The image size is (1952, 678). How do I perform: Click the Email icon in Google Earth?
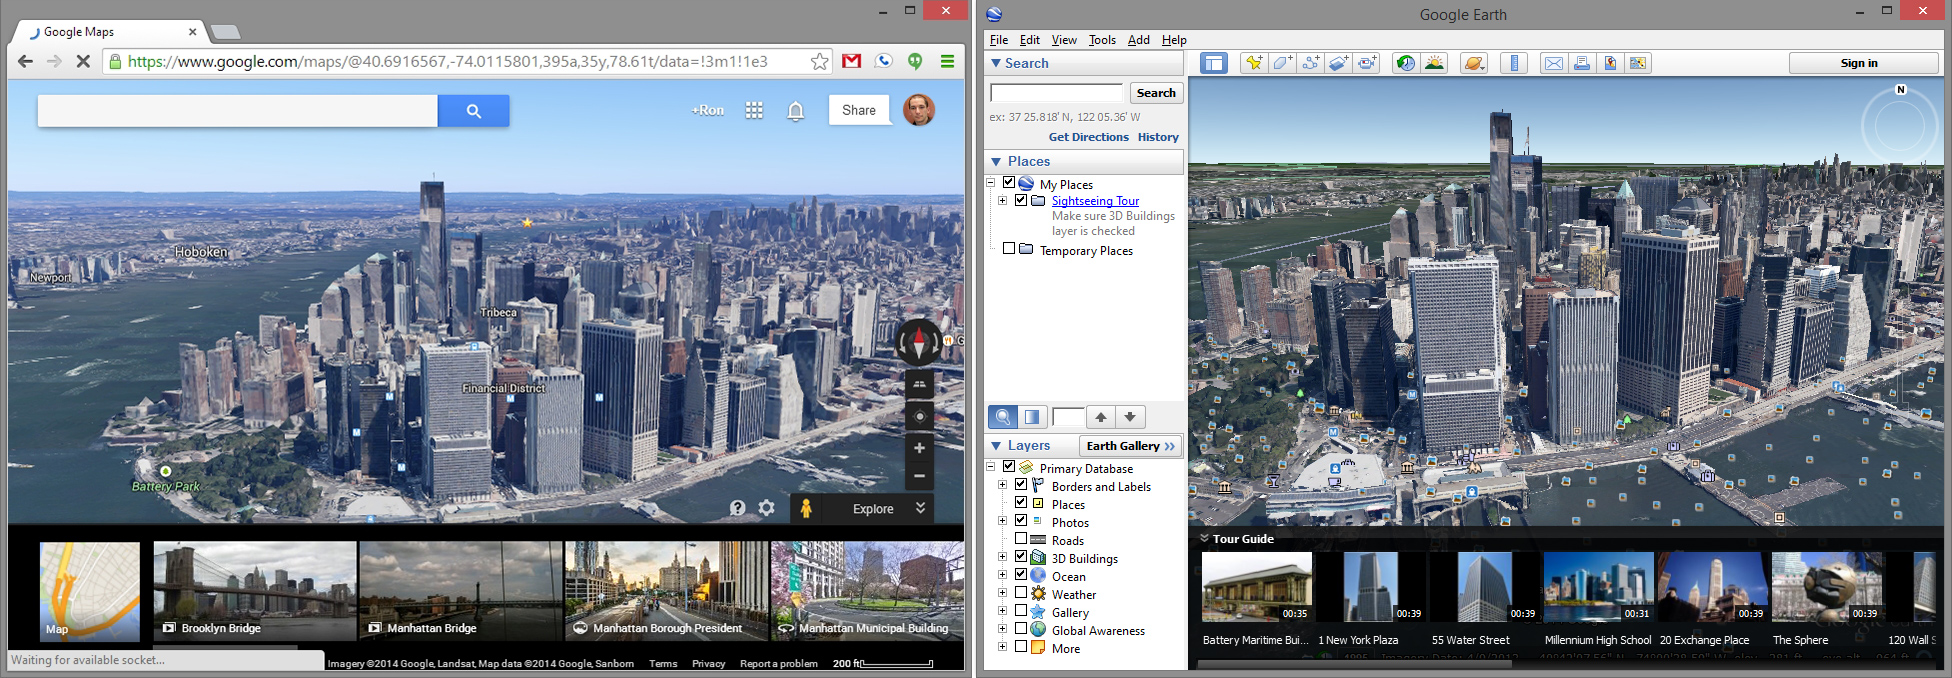[1553, 63]
